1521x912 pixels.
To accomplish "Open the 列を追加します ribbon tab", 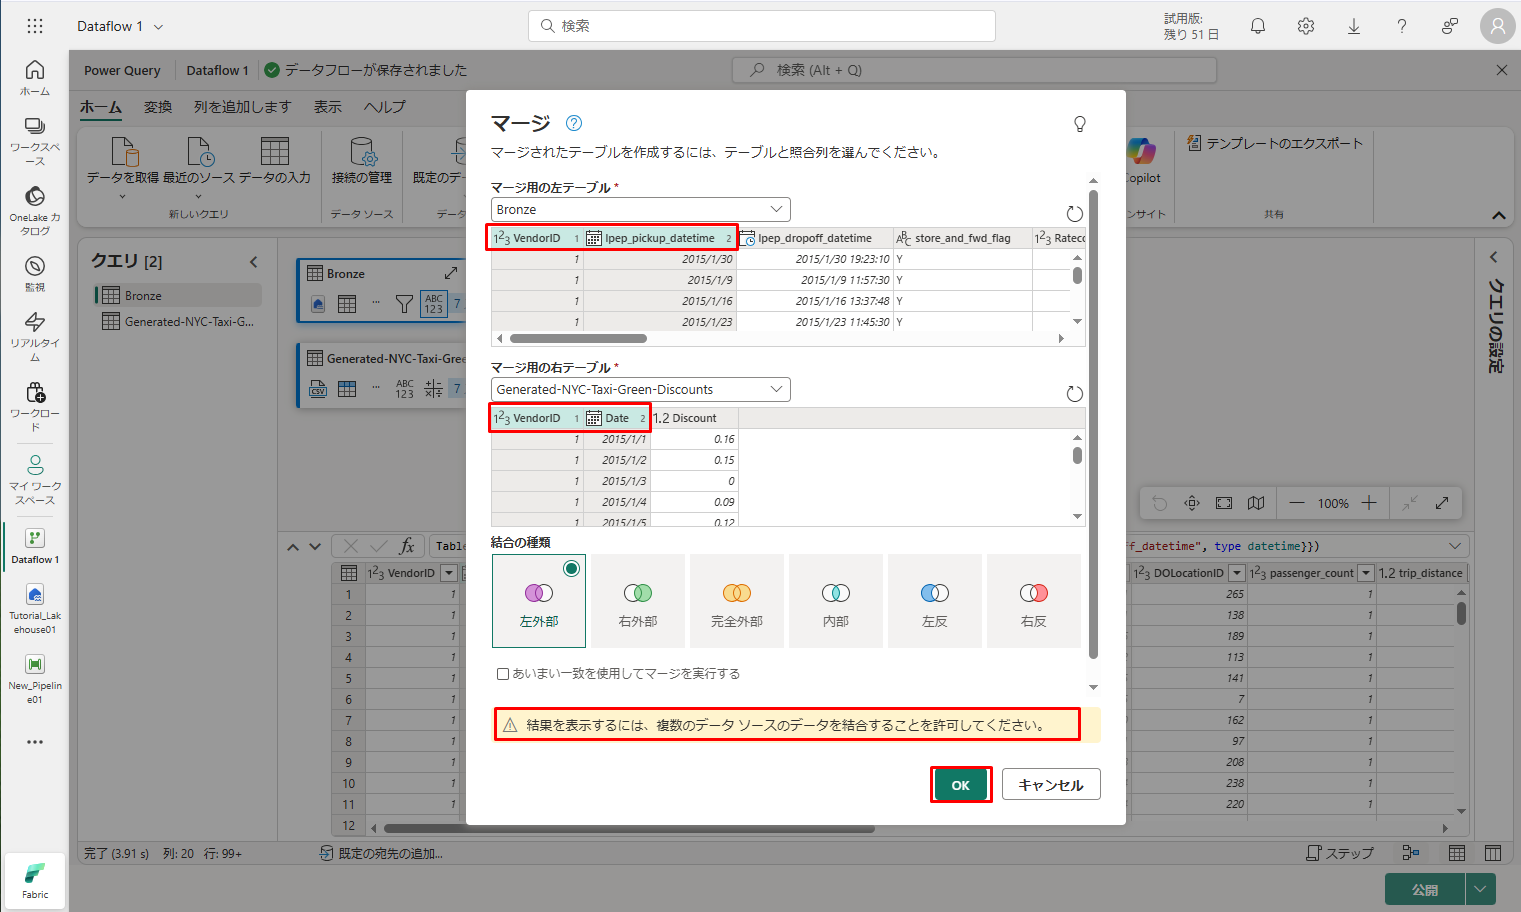I will 243,107.
